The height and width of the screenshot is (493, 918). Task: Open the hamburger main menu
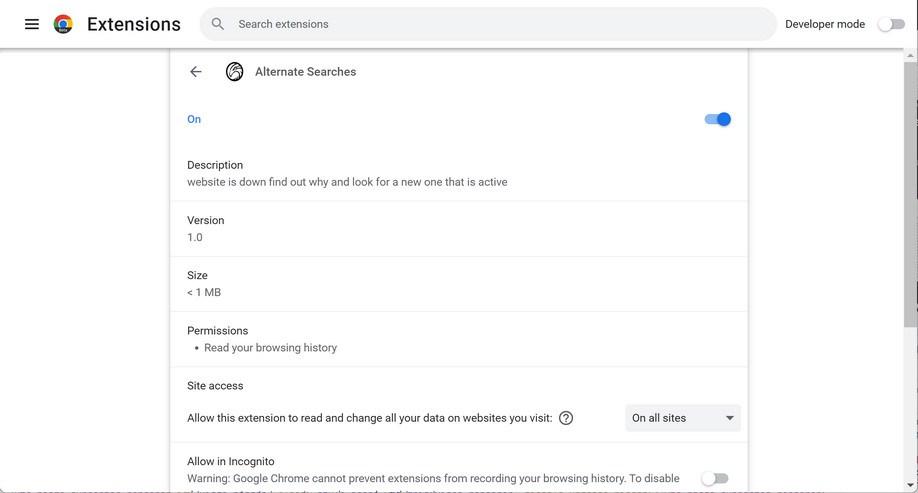click(x=32, y=24)
